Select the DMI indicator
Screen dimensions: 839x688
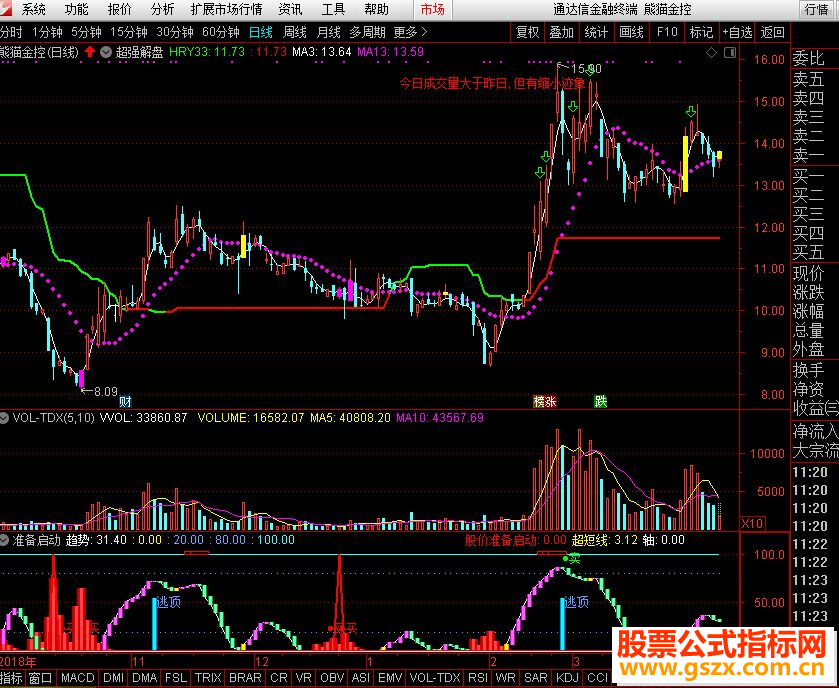[113, 678]
